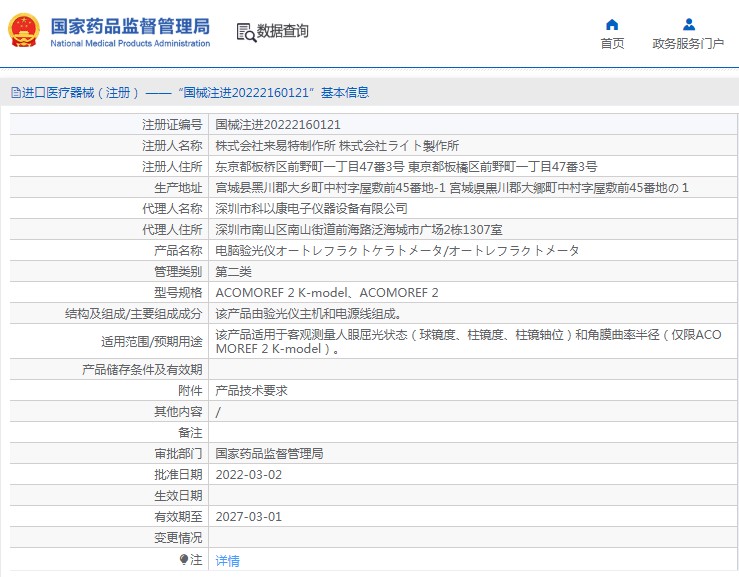Click the approval date 2022-03-02

[249, 474]
